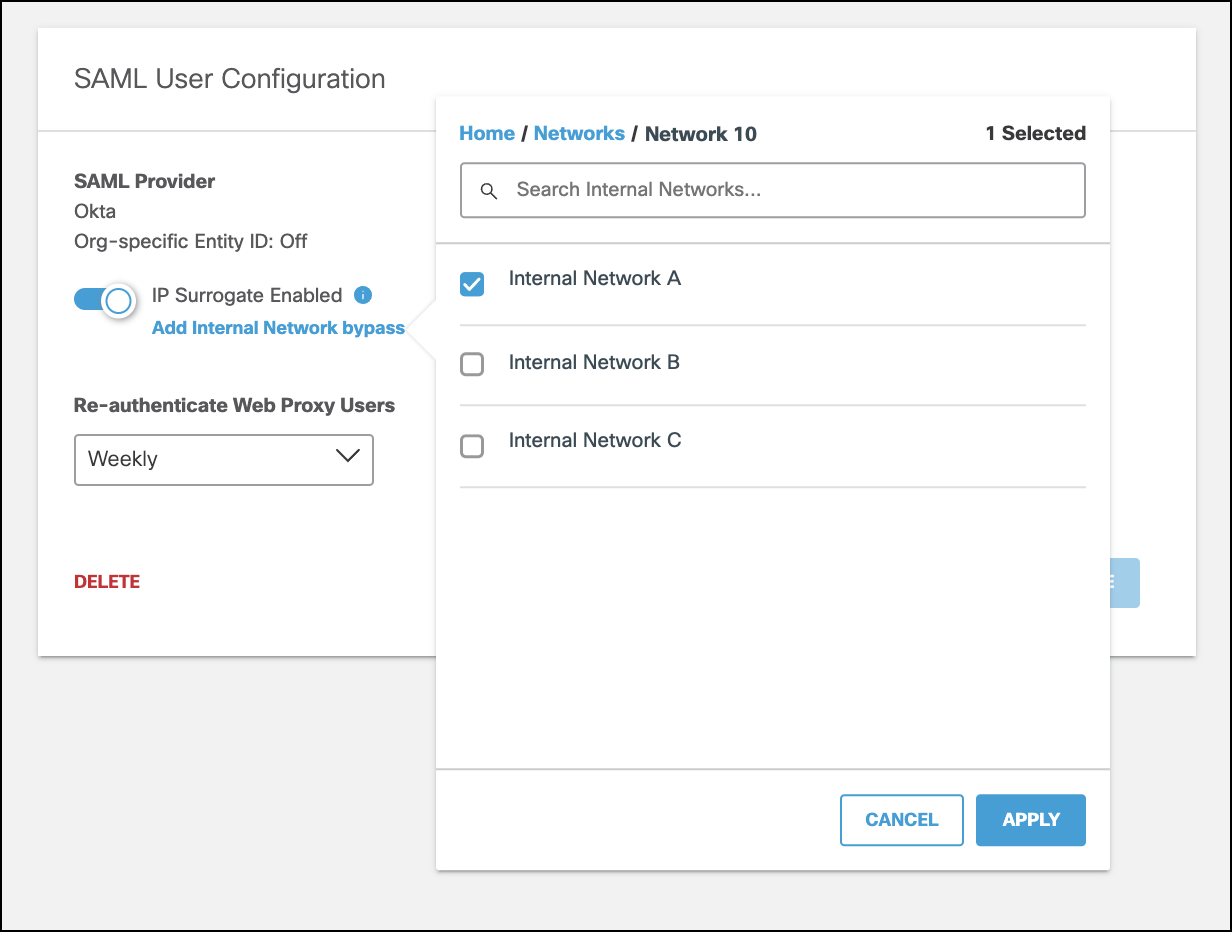
Task: Choose the Internal Network C label
Action: 594,441
